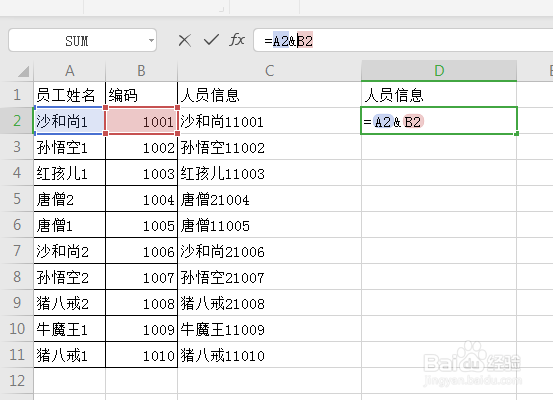553x400 pixels.
Task: Click cell A5 唐僧2
Action: coord(70,199)
